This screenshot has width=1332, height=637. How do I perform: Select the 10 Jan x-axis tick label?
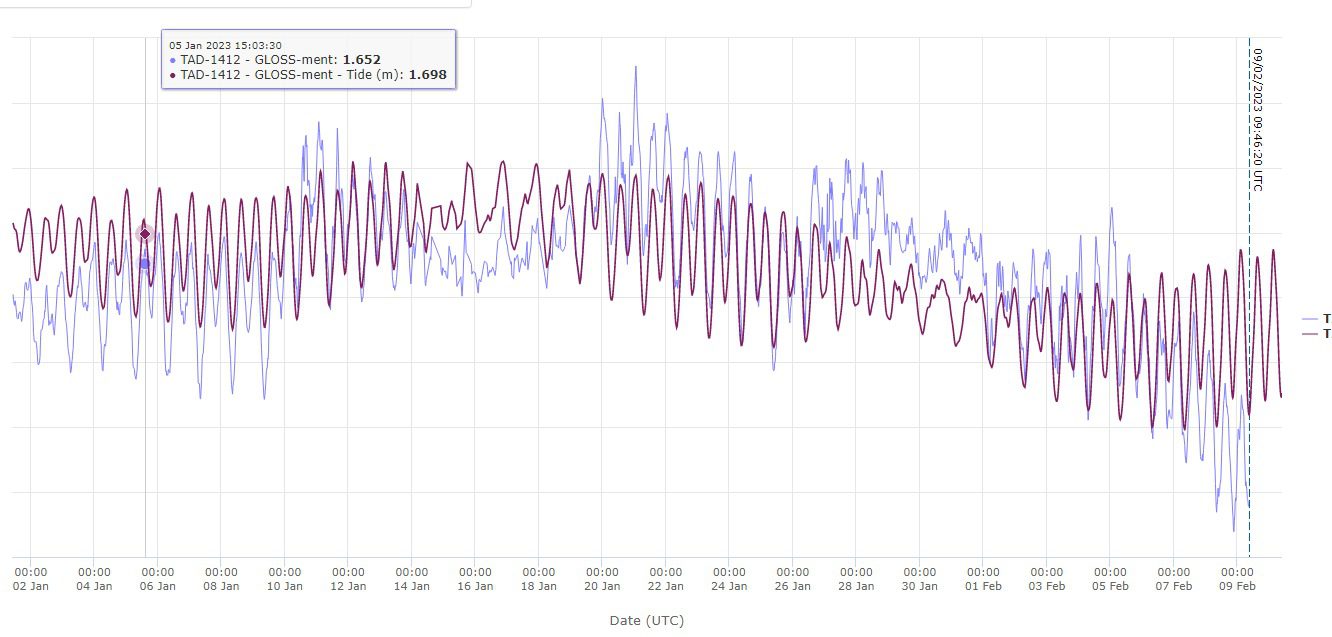285,586
